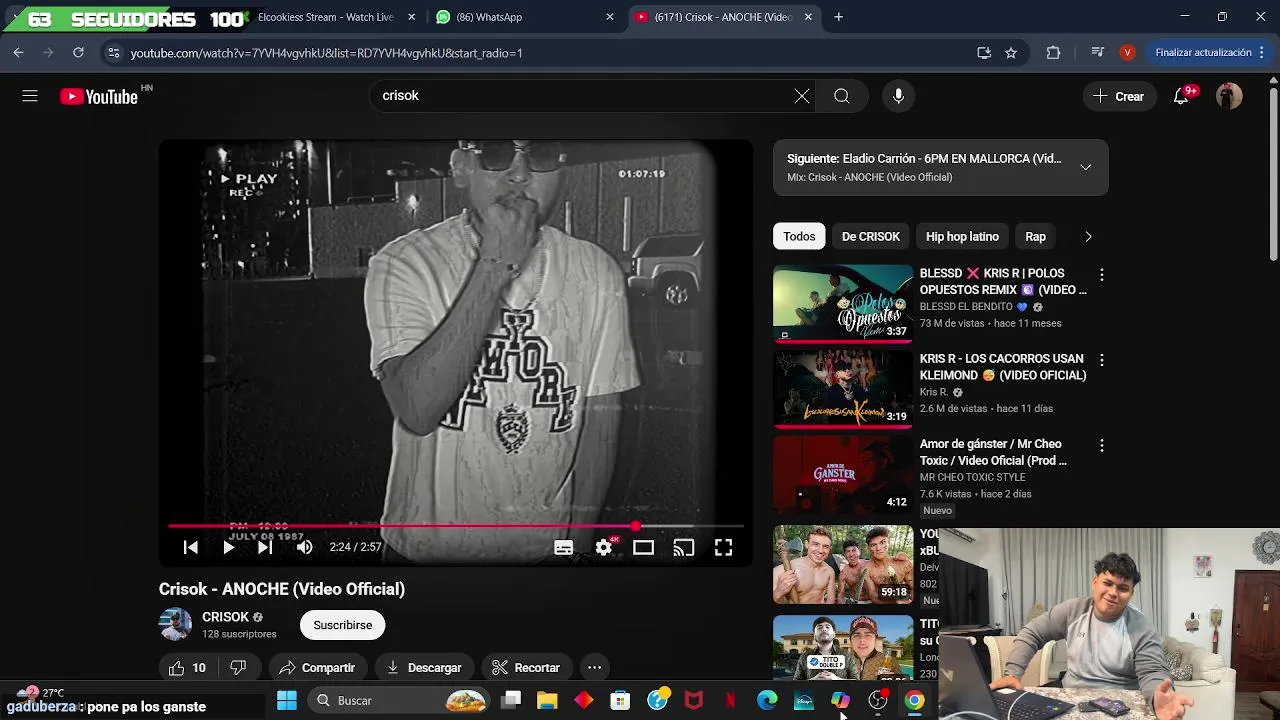Open the Amor de gánster video thumbnail

tap(843, 474)
